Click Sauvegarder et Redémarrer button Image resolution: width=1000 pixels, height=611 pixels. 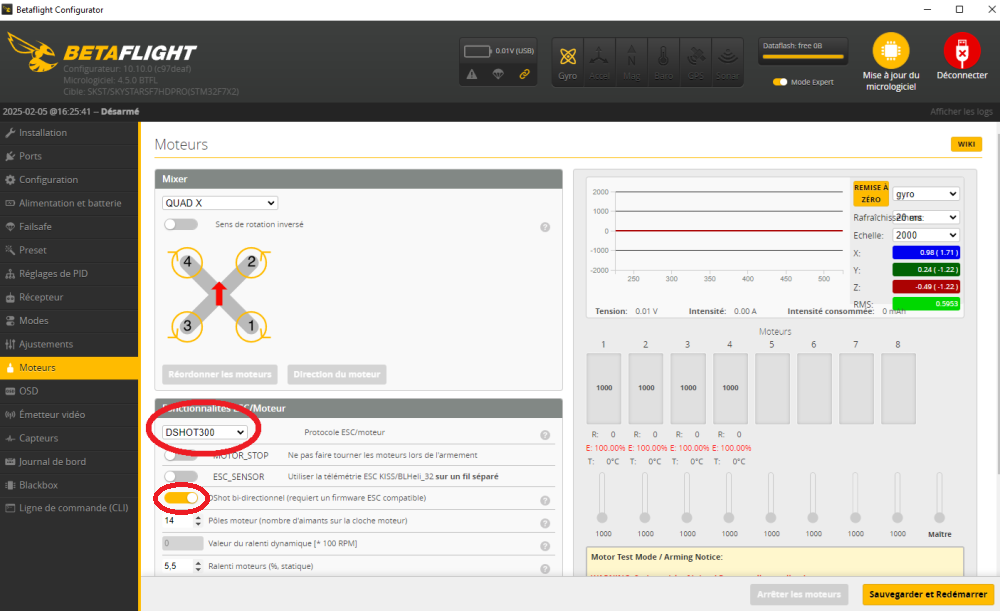927,594
